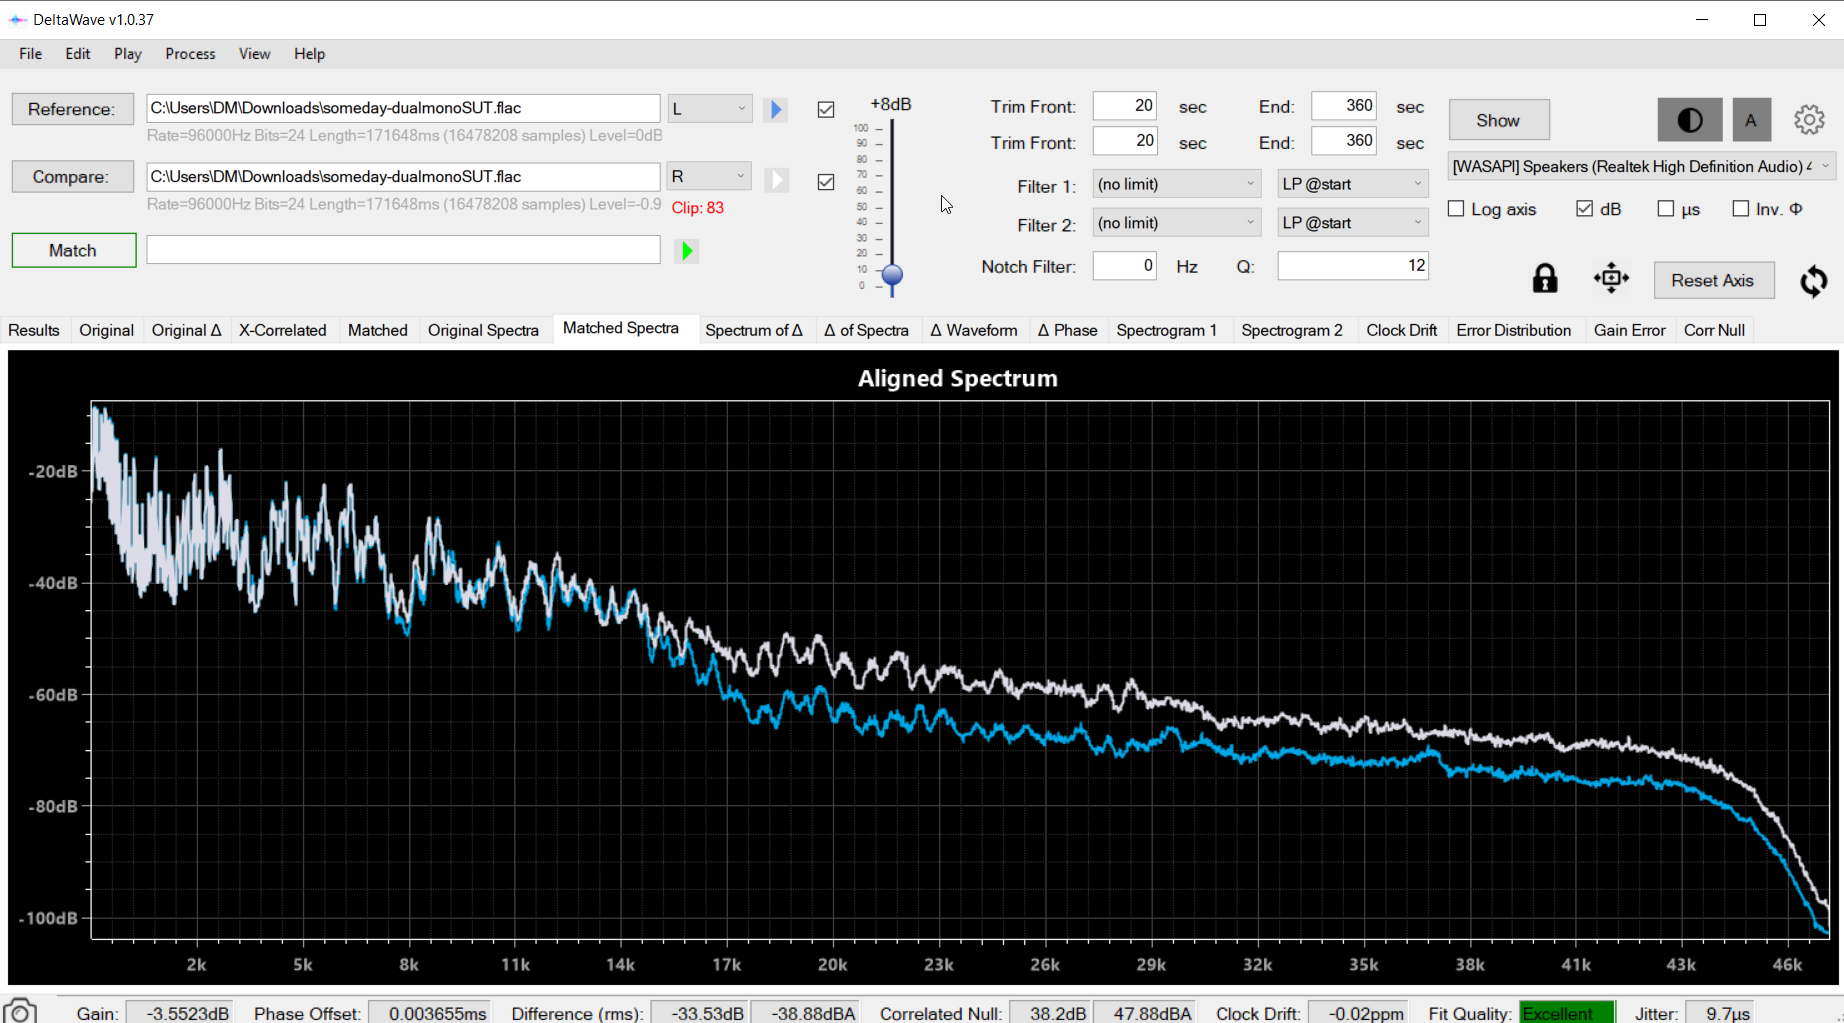Switch to the Matched tab
Screen dimensions: 1844x1023
click(378, 330)
